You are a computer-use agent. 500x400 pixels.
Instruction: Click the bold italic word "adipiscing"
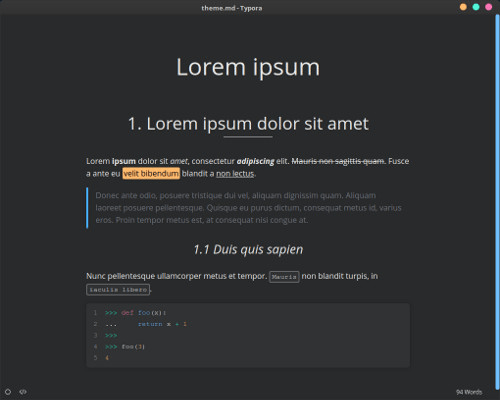[x=255, y=161]
